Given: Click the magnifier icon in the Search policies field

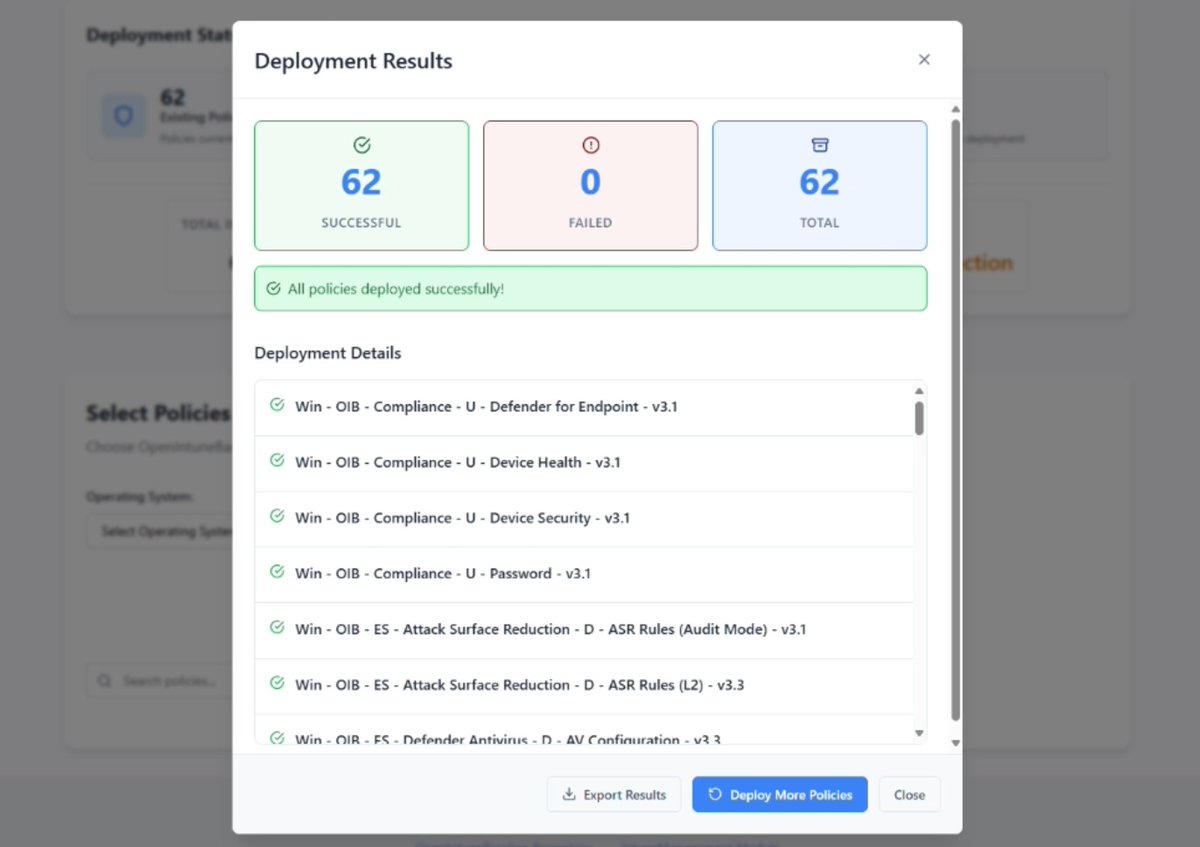Looking at the screenshot, I should [104, 680].
